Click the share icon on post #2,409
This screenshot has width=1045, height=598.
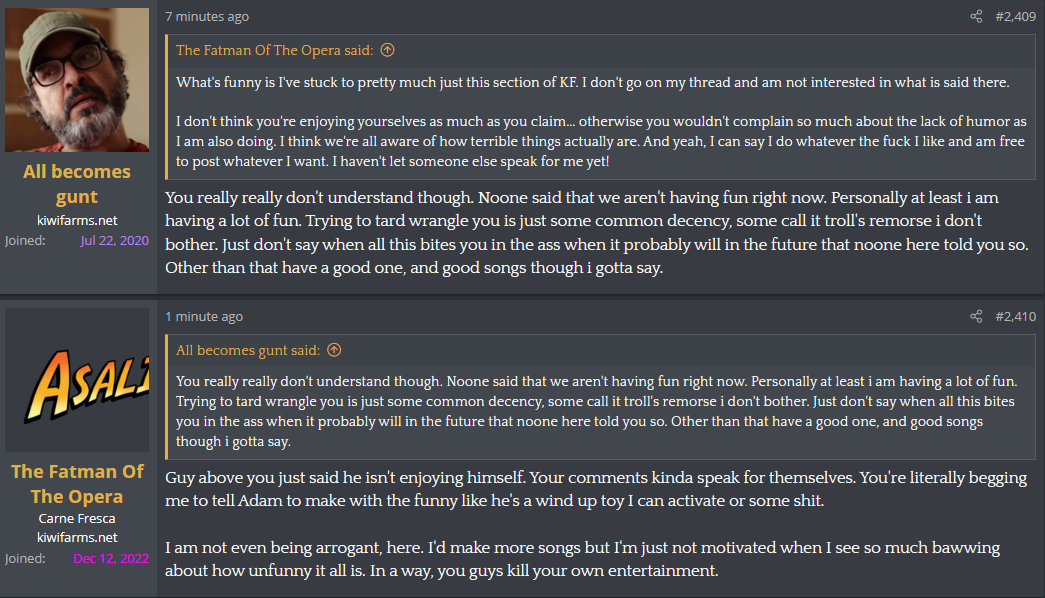[x=976, y=16]
